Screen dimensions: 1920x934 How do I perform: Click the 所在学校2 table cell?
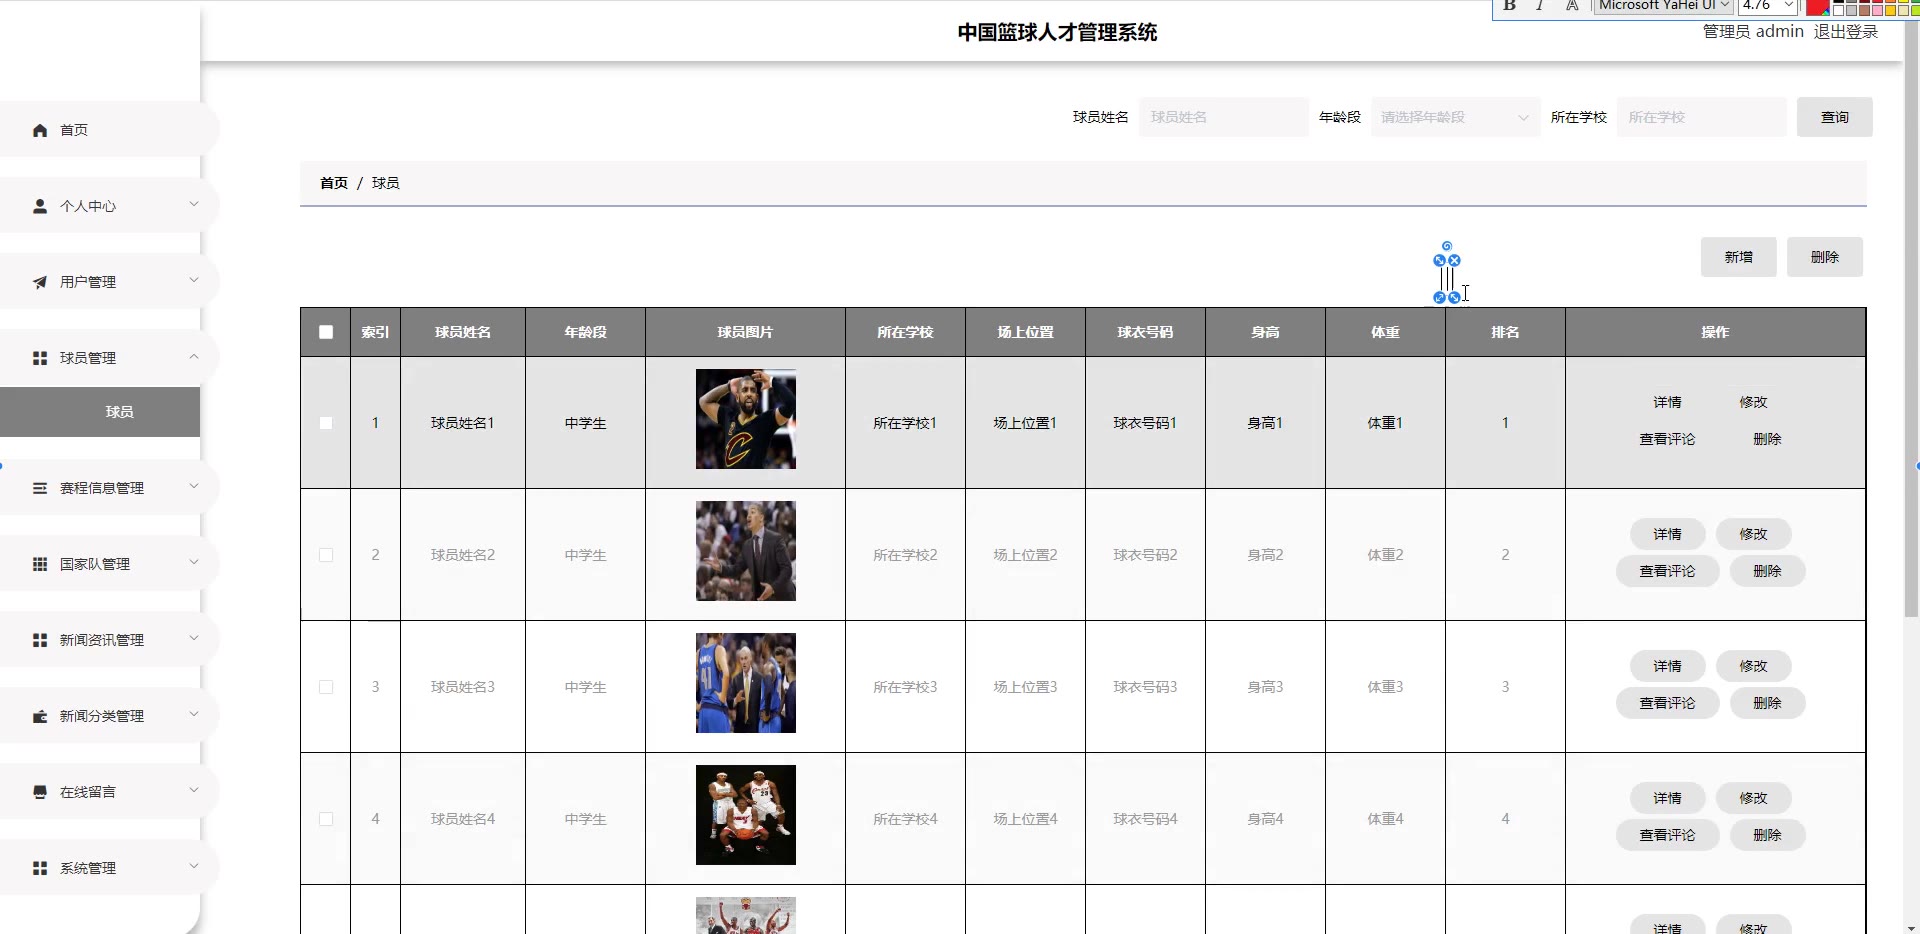pos(905,555)
